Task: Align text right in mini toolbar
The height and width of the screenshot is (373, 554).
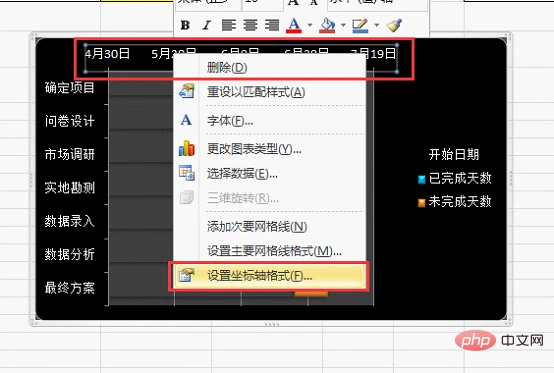Action: (x=272, y=25)
